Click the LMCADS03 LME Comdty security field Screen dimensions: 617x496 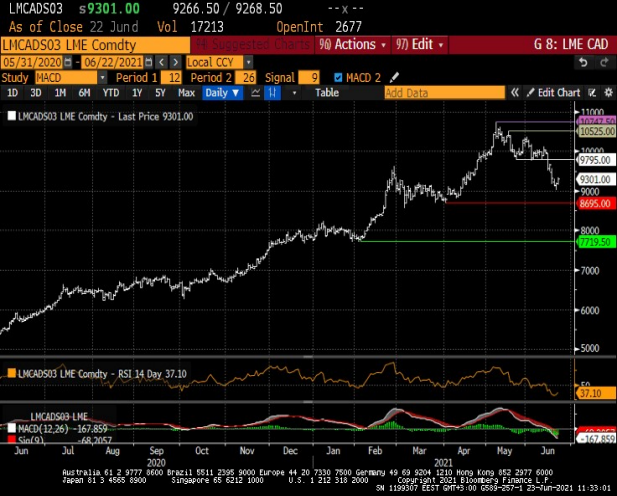point(95,44)
